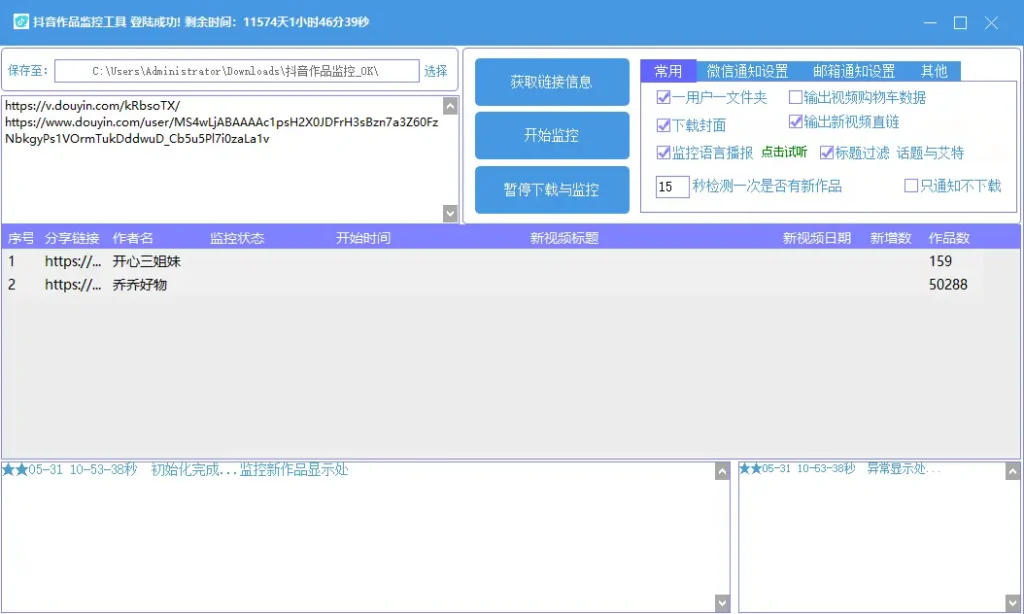Click share link cell in row 2
The height and width of the screenshot is (614, 1024).
point(73,285)
